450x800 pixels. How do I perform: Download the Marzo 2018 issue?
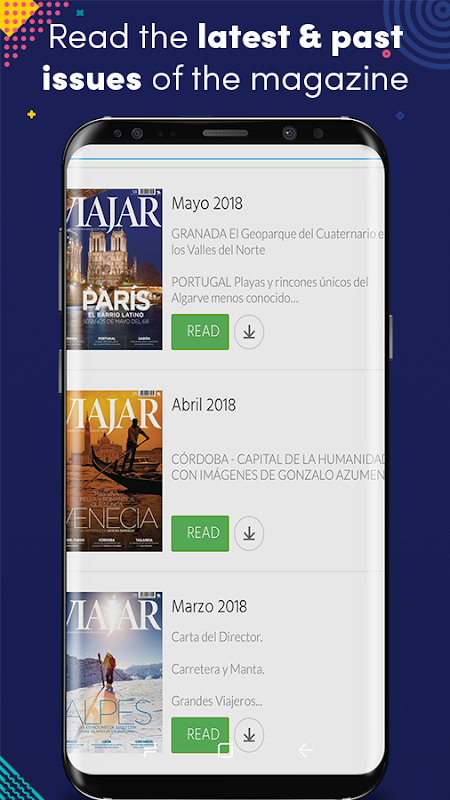click(249, 735)
